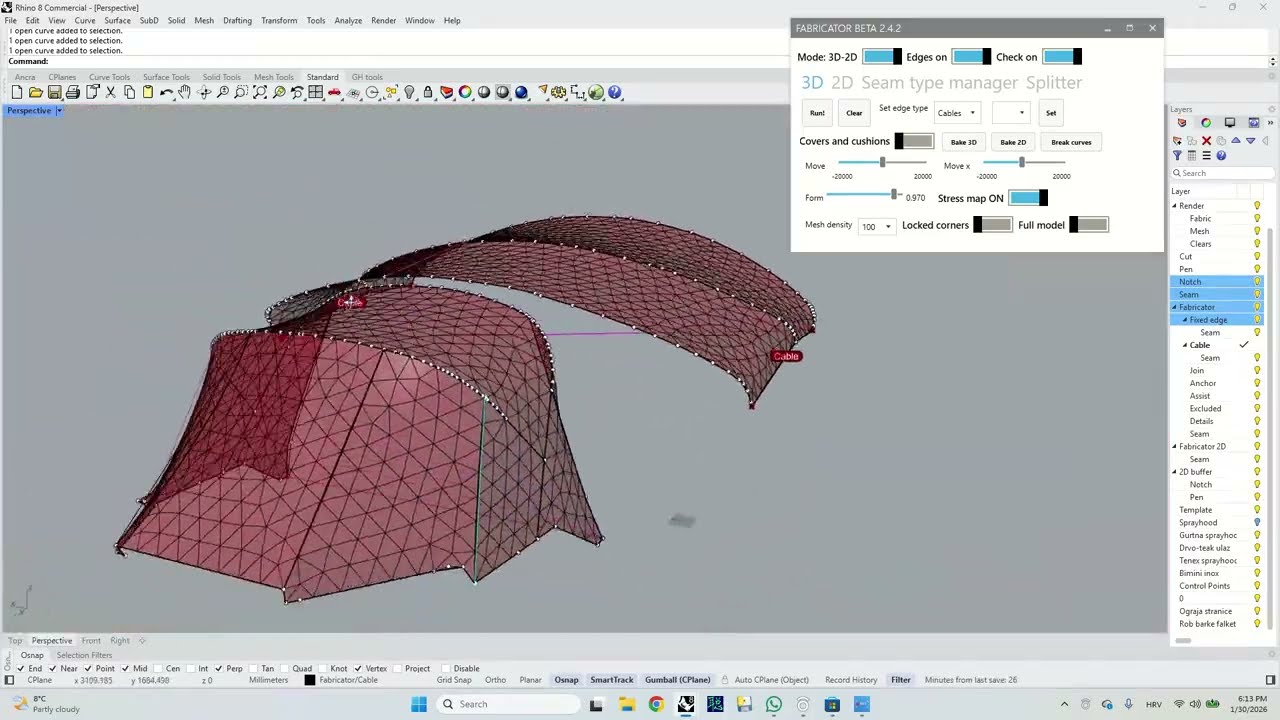This screenshot has width=1280, height=720.
Task: Click the blue Help icon in toolbar
Action: (x=615, y=92)
